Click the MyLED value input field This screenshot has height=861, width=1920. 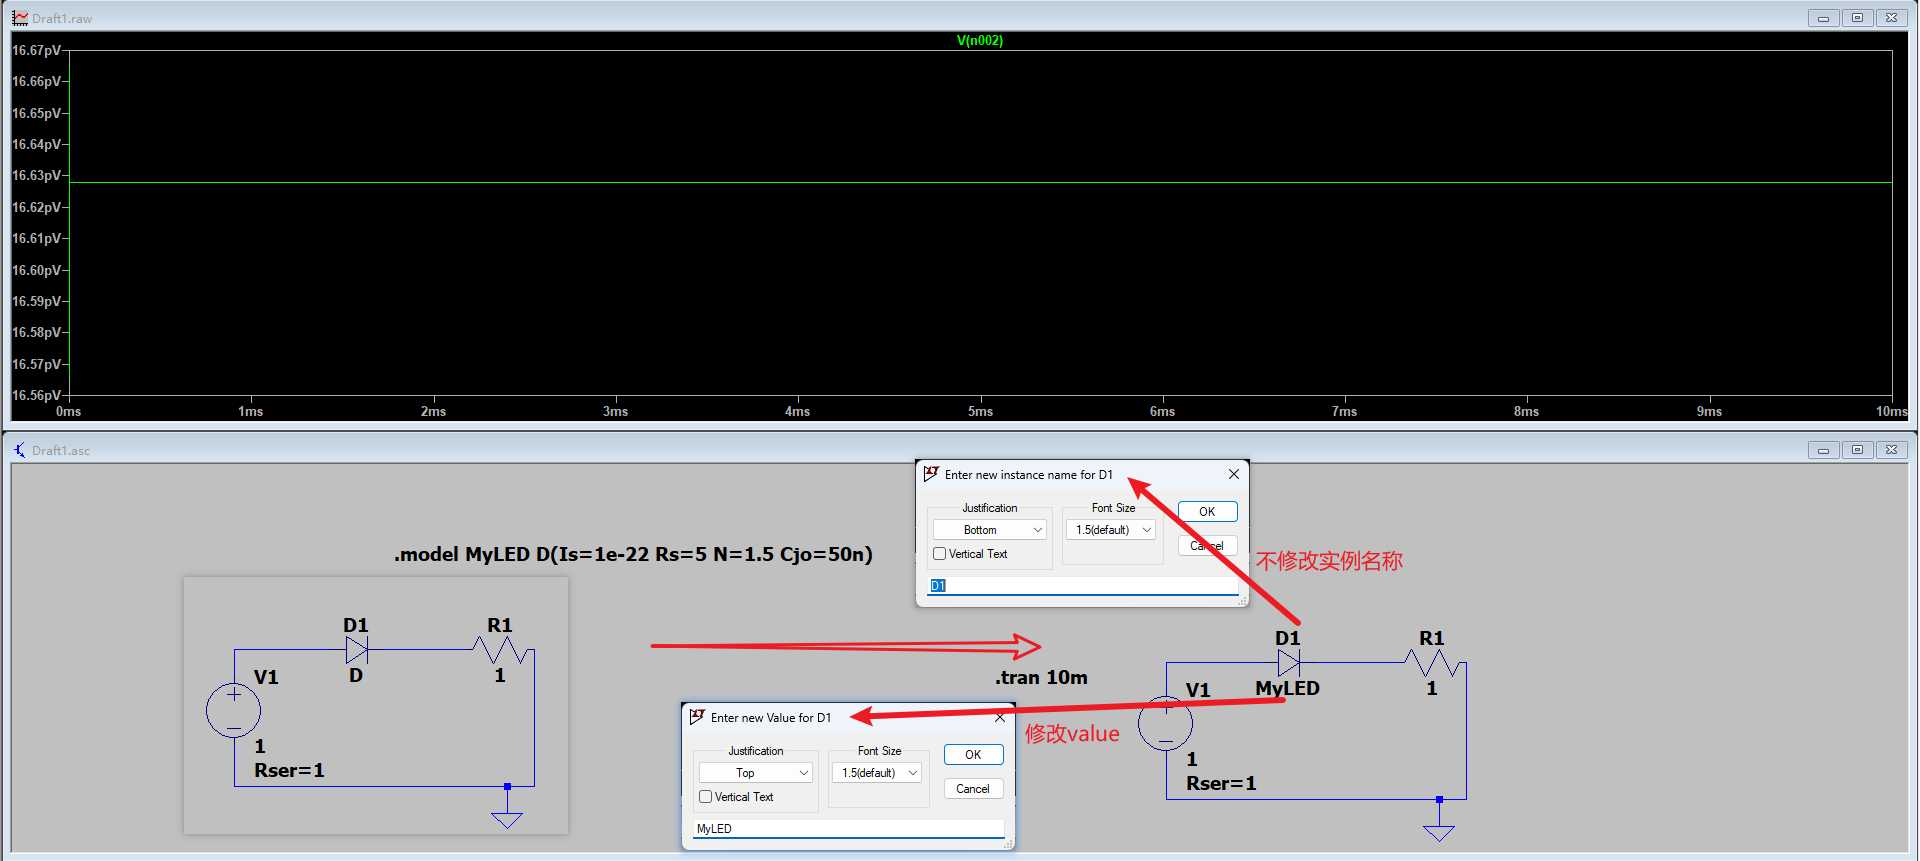[x=849, y=829]
